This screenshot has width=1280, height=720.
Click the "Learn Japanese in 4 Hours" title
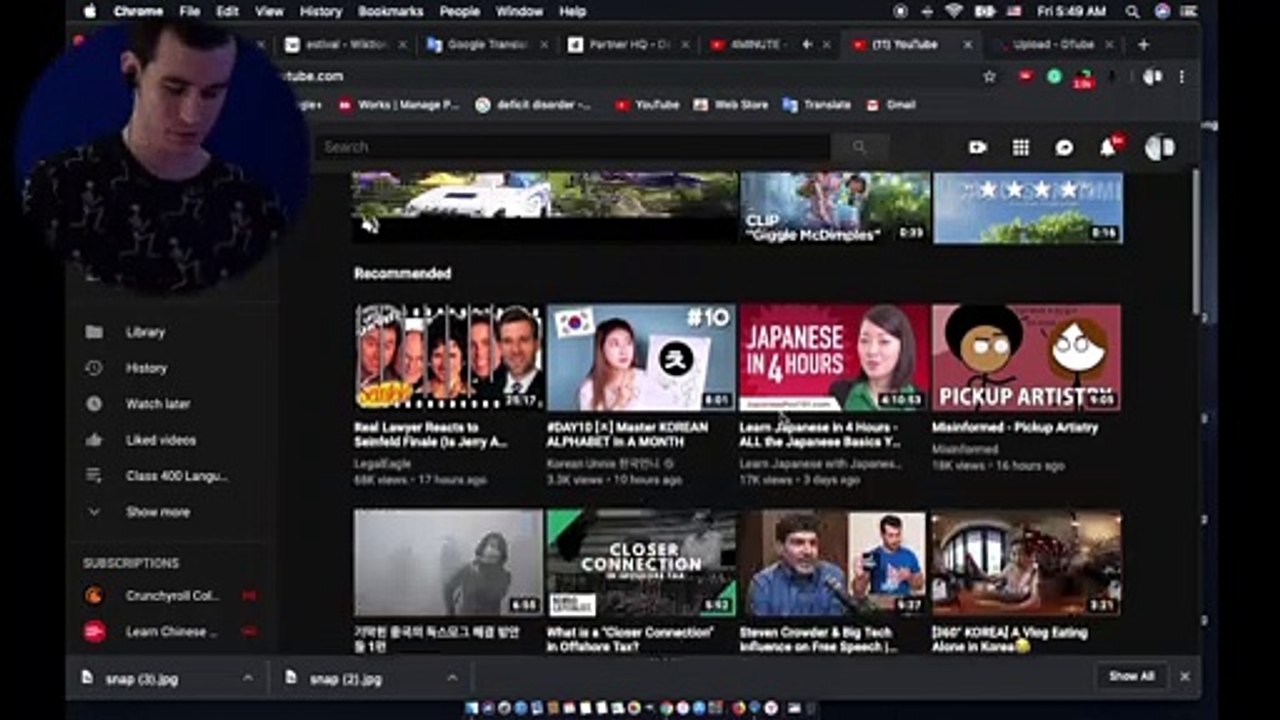pos(821,434)
